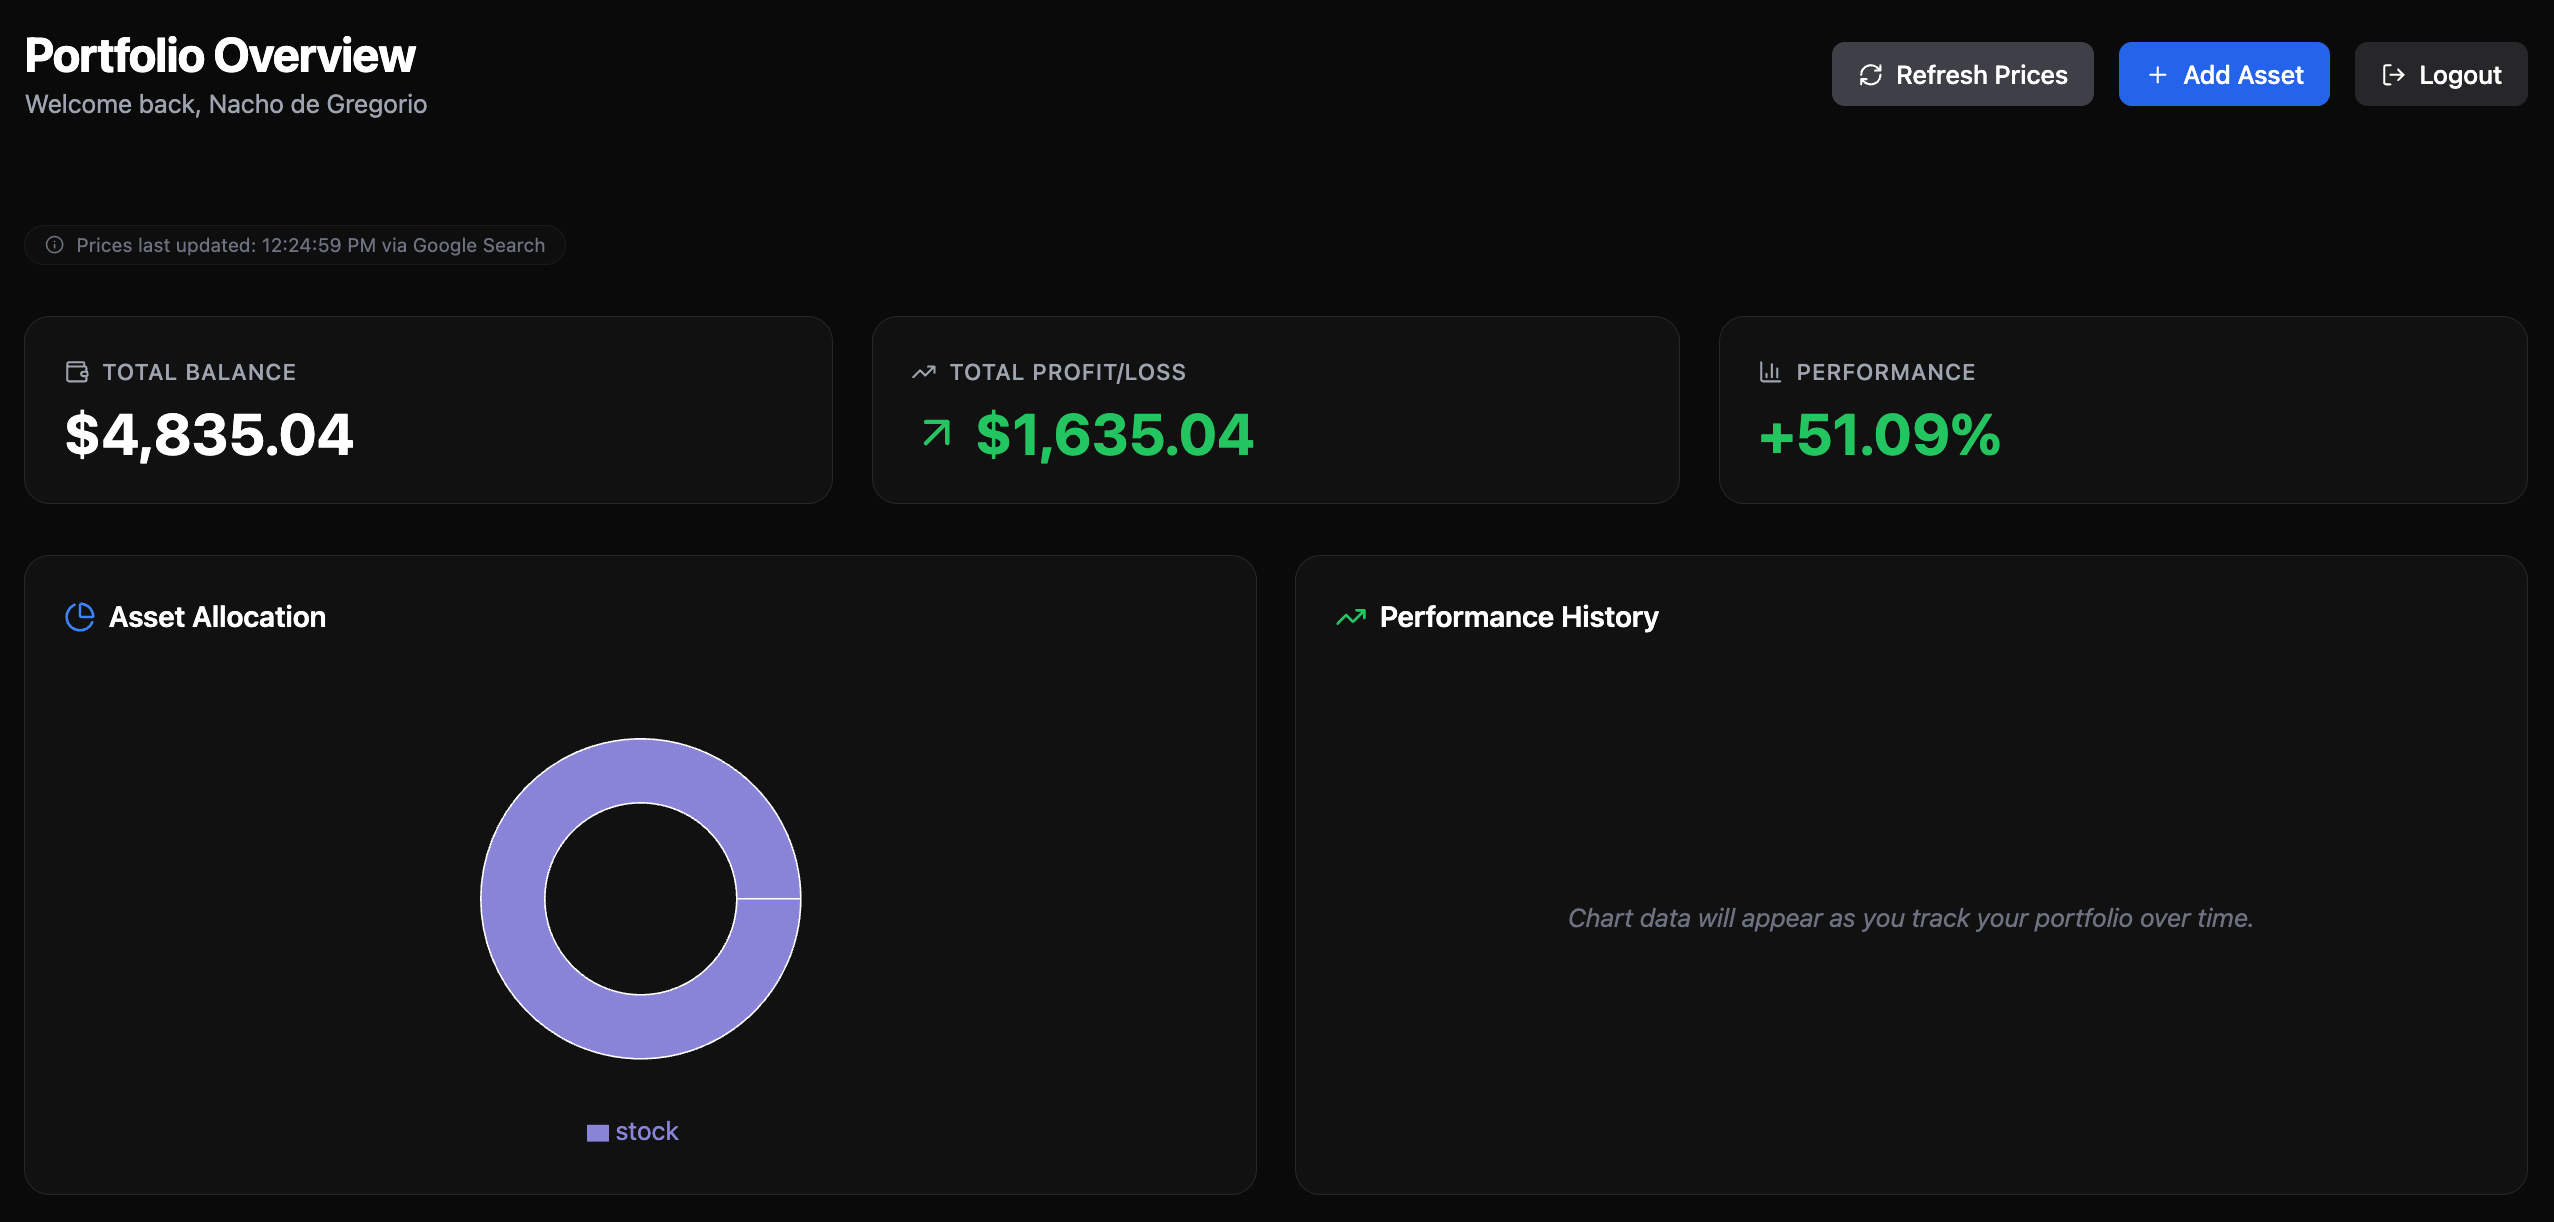
Task: Click the logout arrow icon
Action: (x=2393, y=75)
